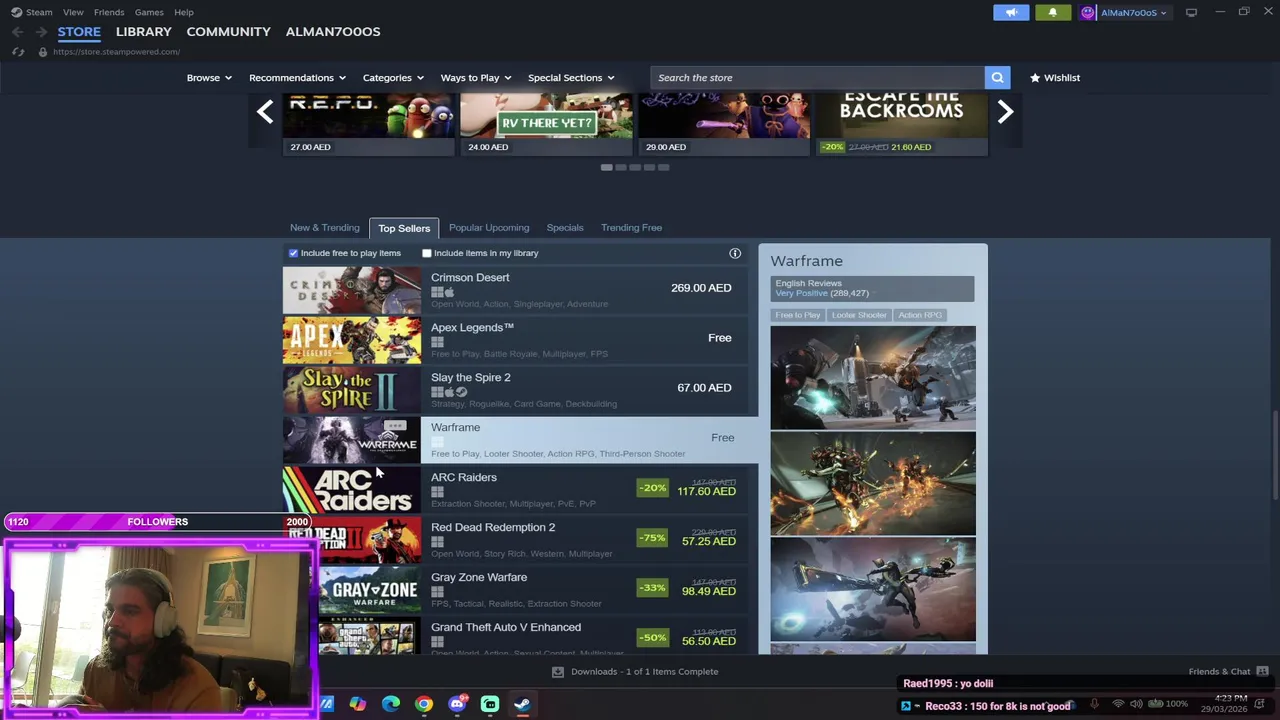Expand Special Sections dropdown

[571, 77]
